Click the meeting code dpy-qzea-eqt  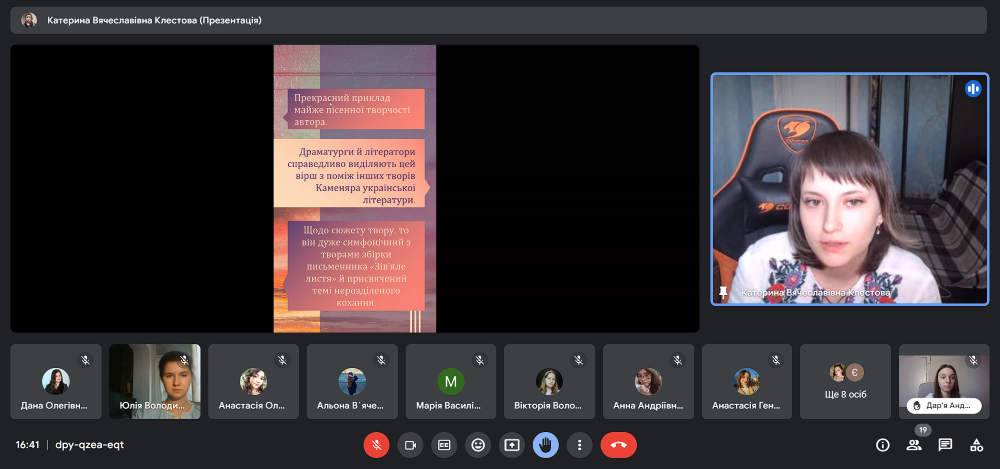(x=90, y=445)
